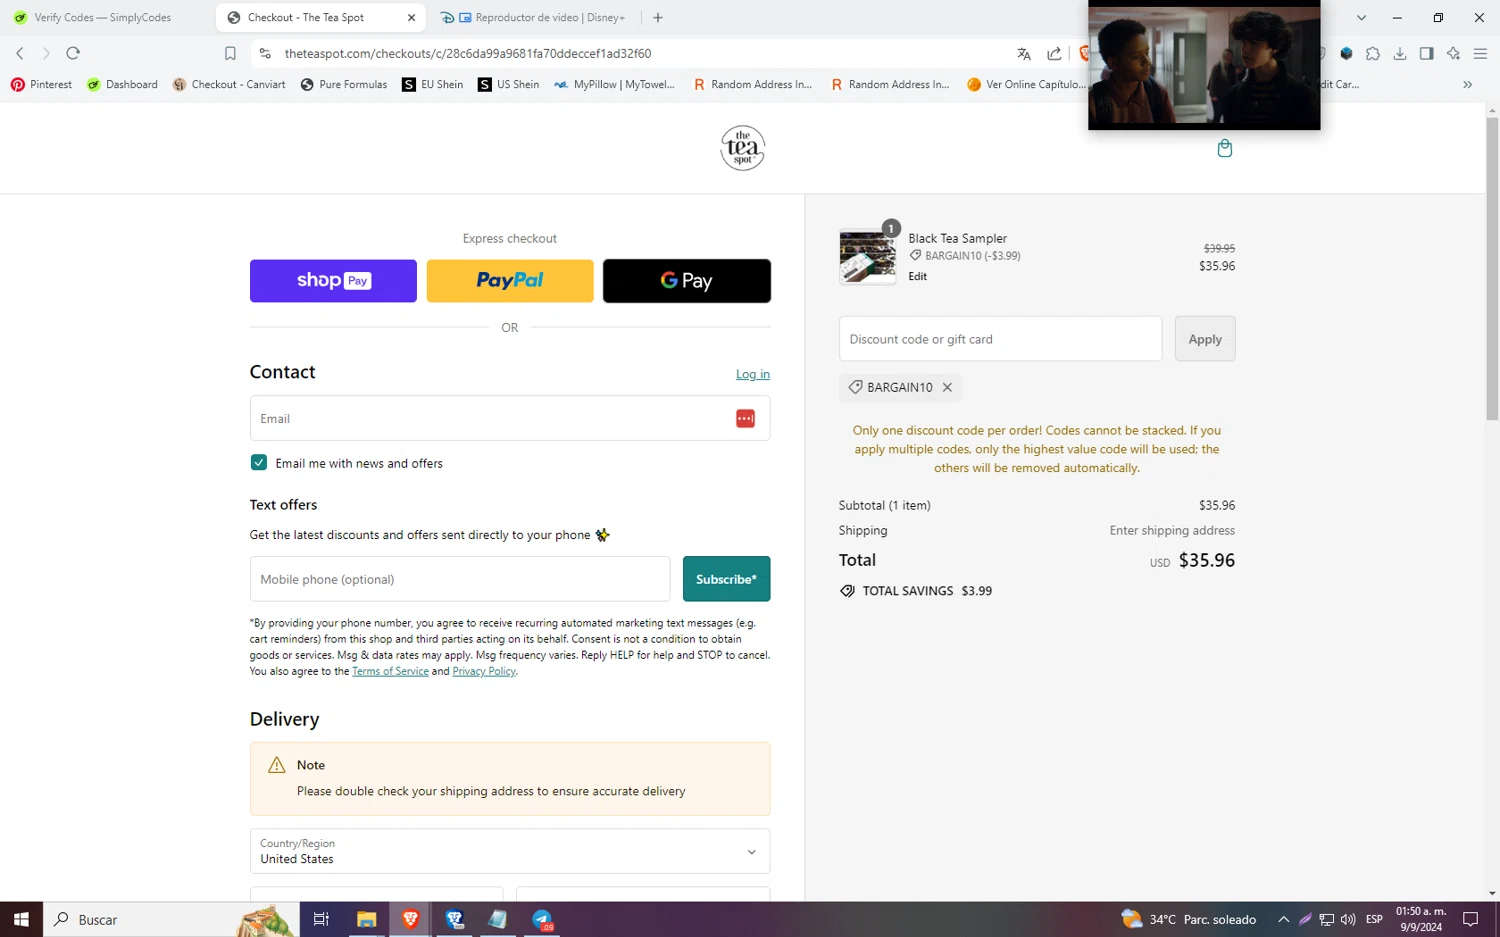
Task: Pay using the G Pay button
Action: (x=687, y=281)
